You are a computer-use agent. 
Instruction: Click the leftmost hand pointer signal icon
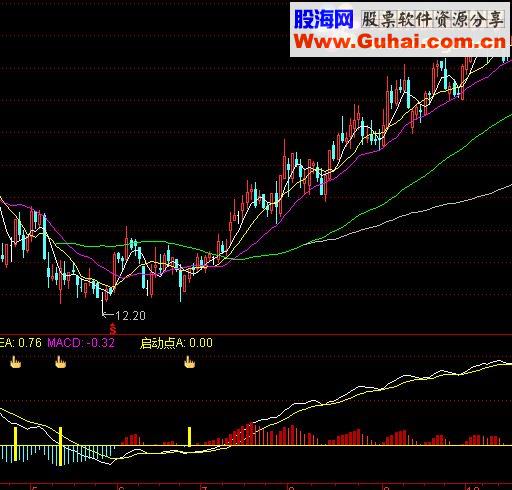[x=15, y=362]
